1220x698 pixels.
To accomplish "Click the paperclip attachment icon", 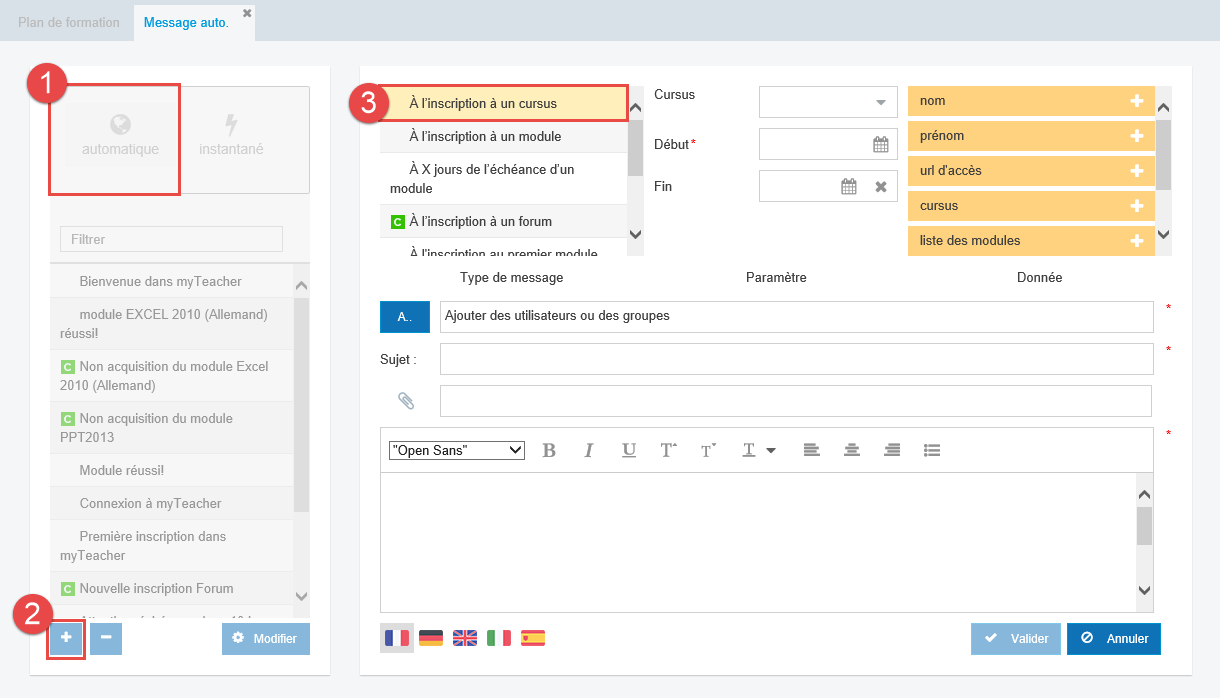I will [x=405, y=401].
